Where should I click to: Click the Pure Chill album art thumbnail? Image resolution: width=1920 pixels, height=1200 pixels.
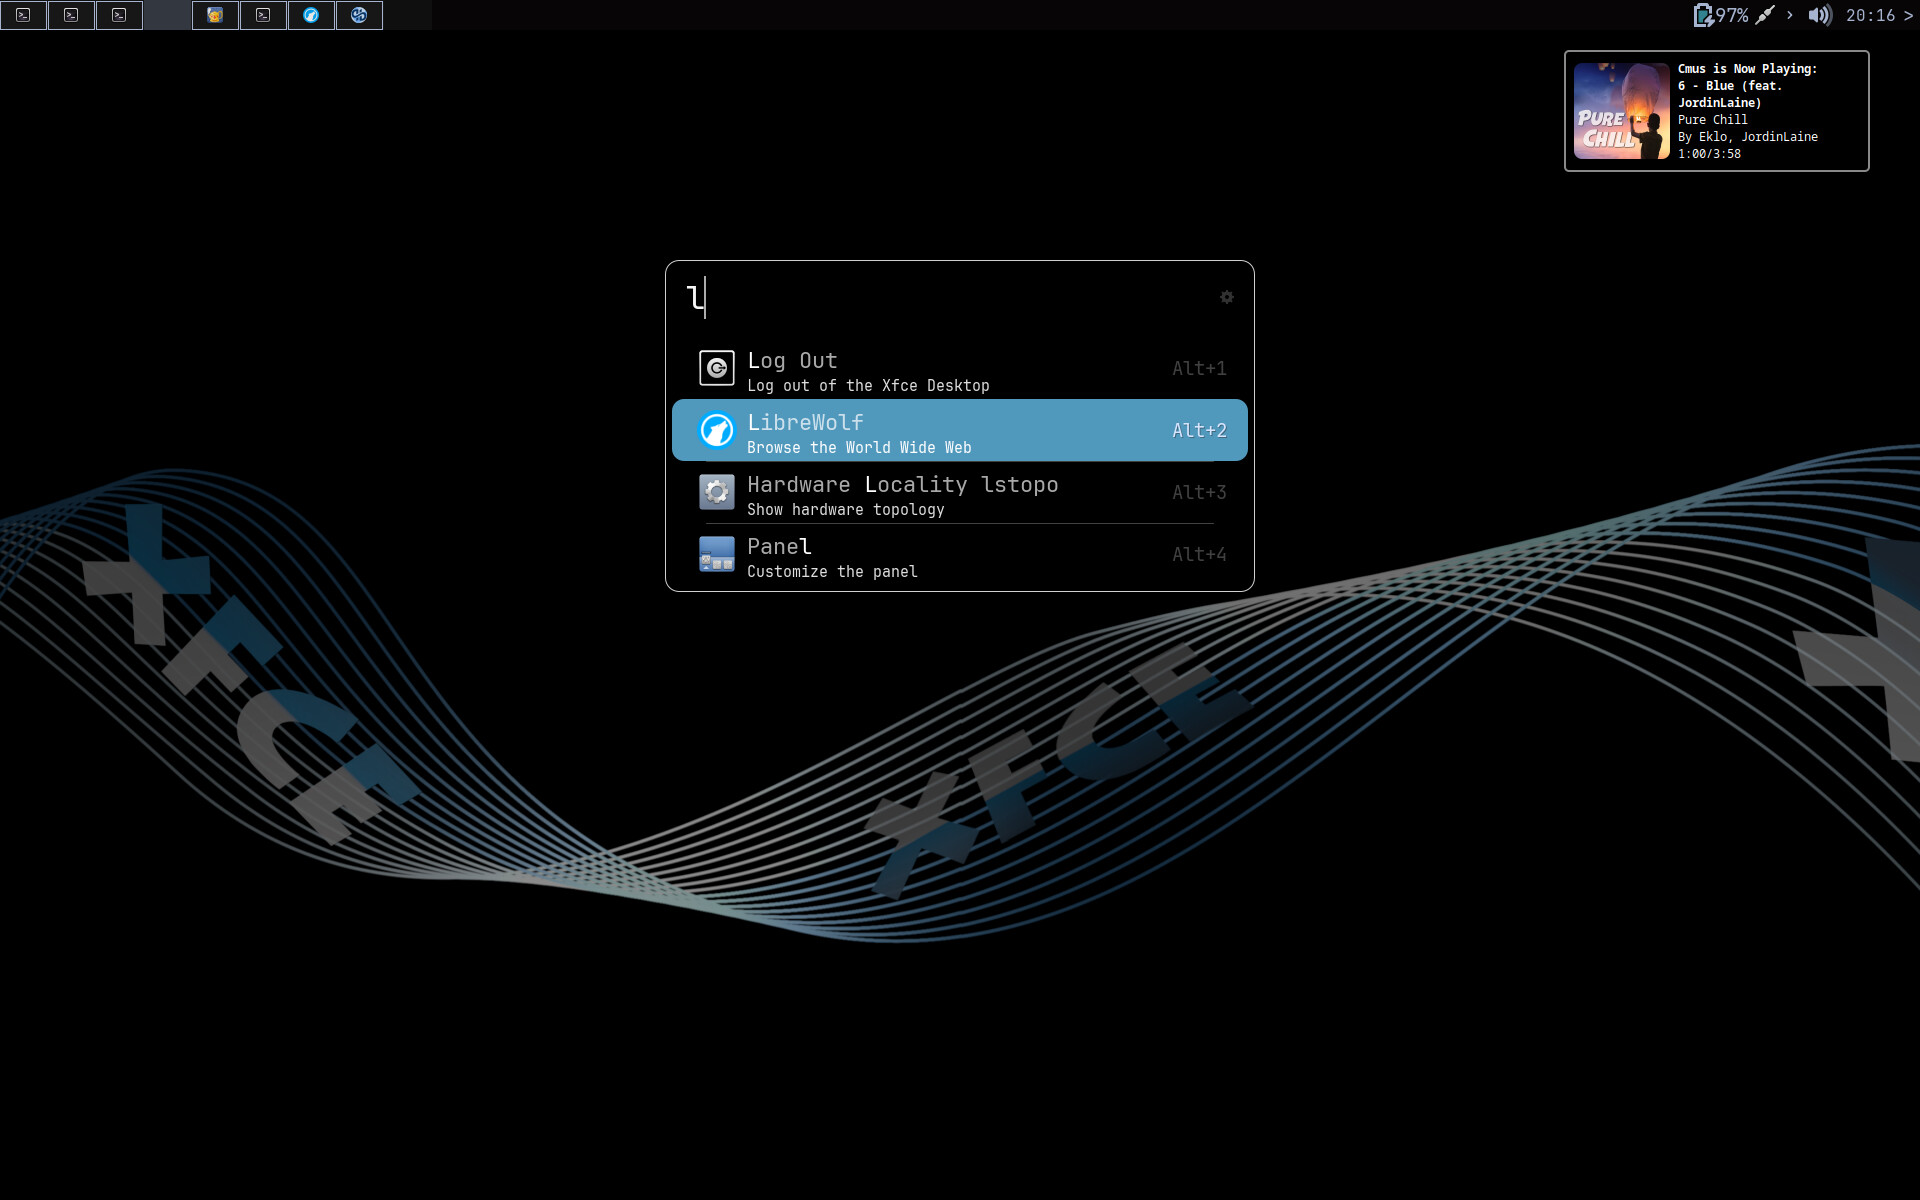pos(1621,111)
